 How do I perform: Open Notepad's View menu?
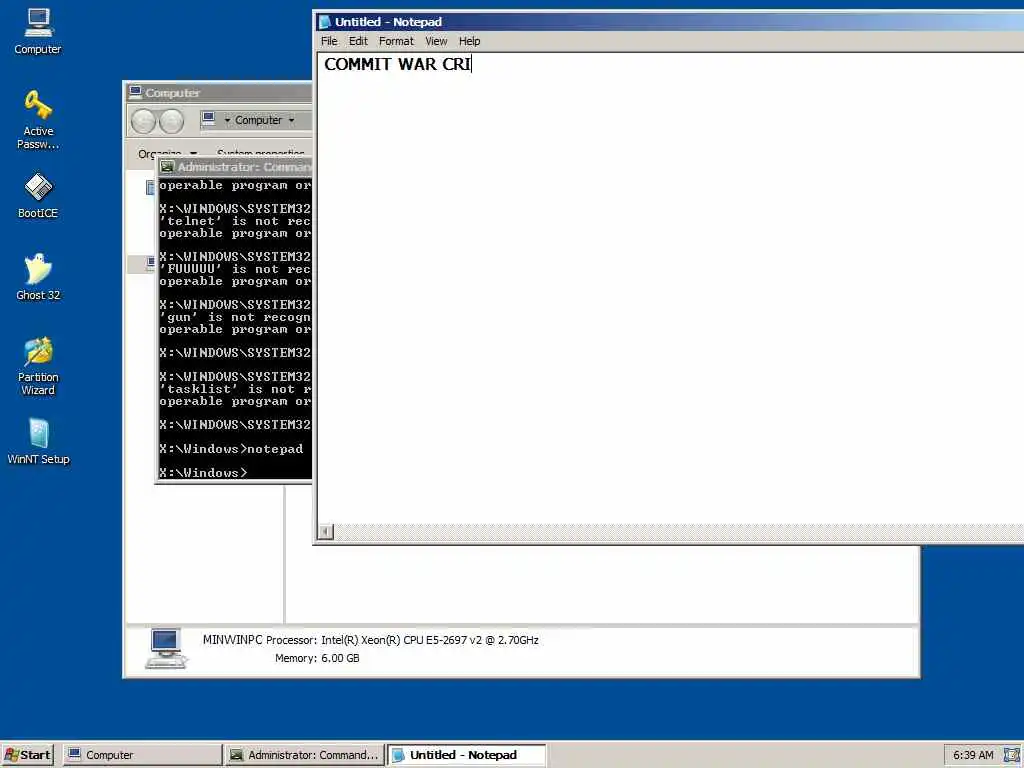click(436, 41)
